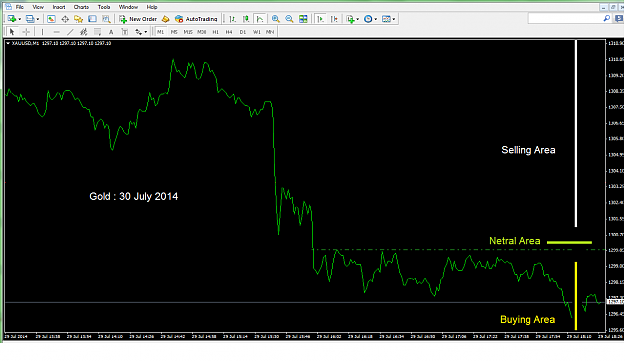
Task: Select the Trendline tool
Action: [70, 32]
